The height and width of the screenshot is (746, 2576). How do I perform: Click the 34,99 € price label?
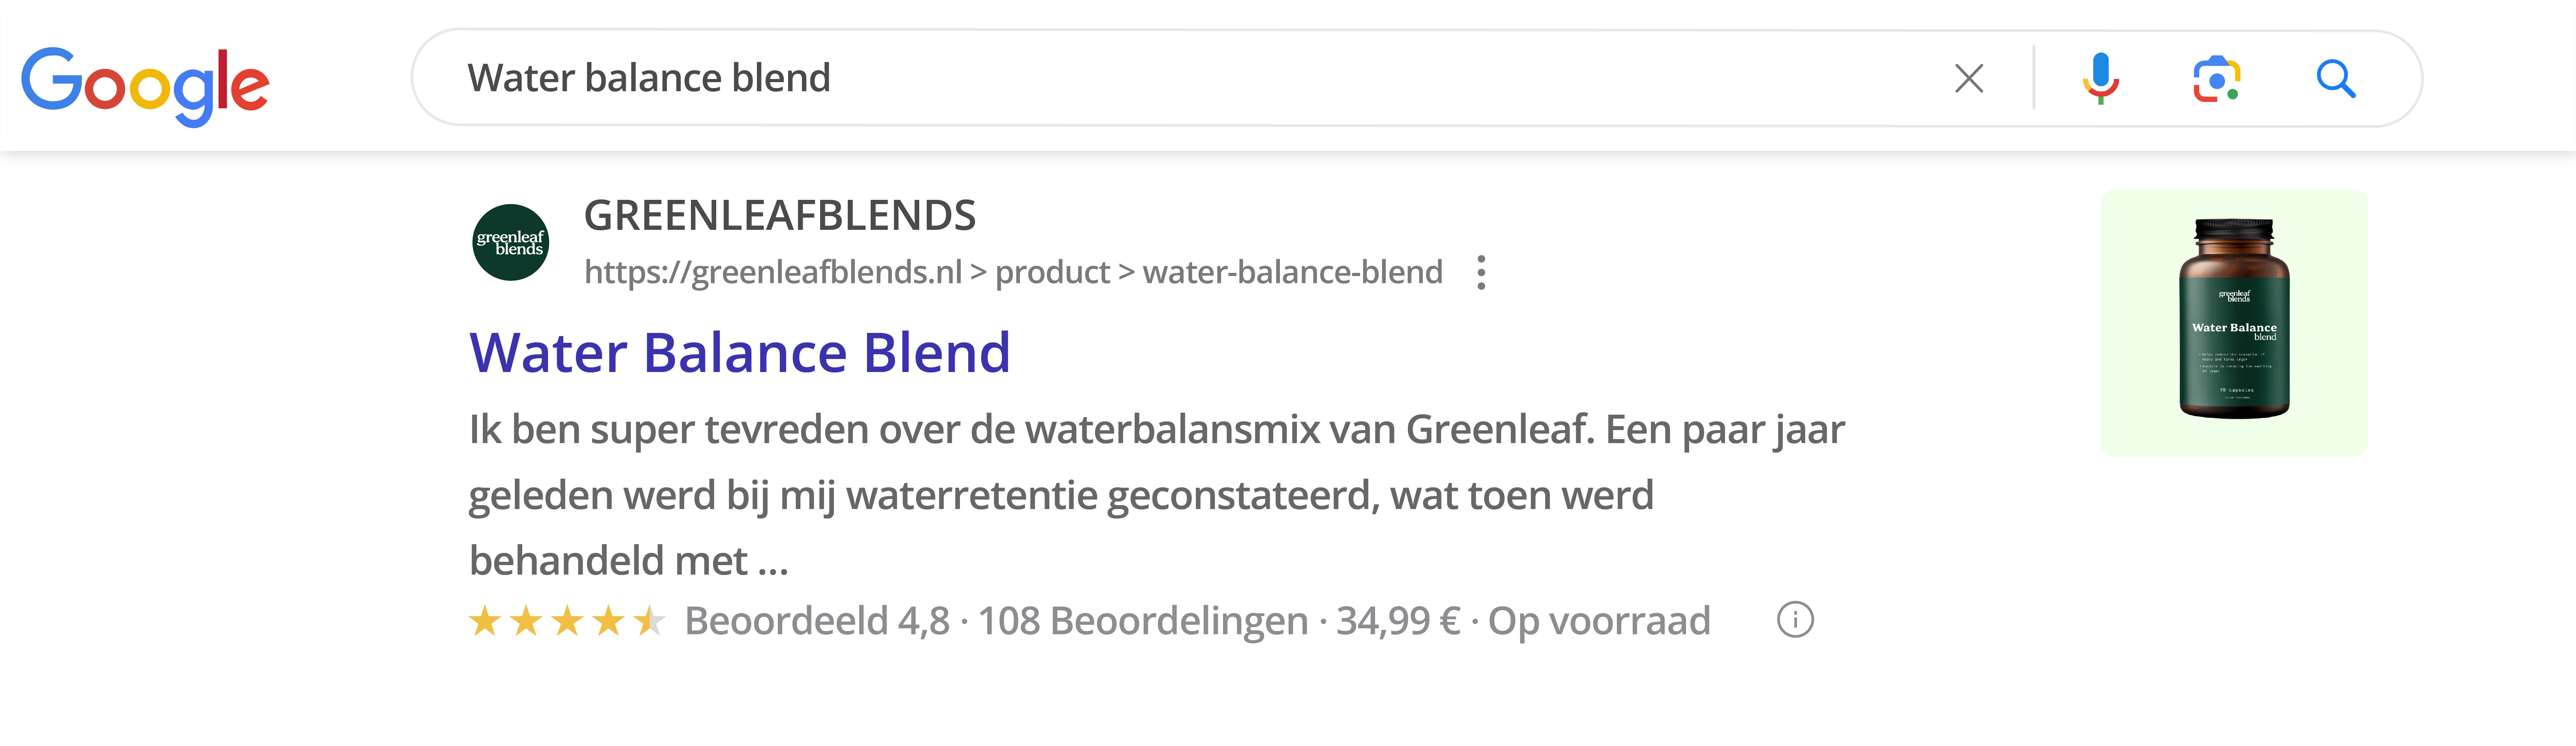point(1398,621)
